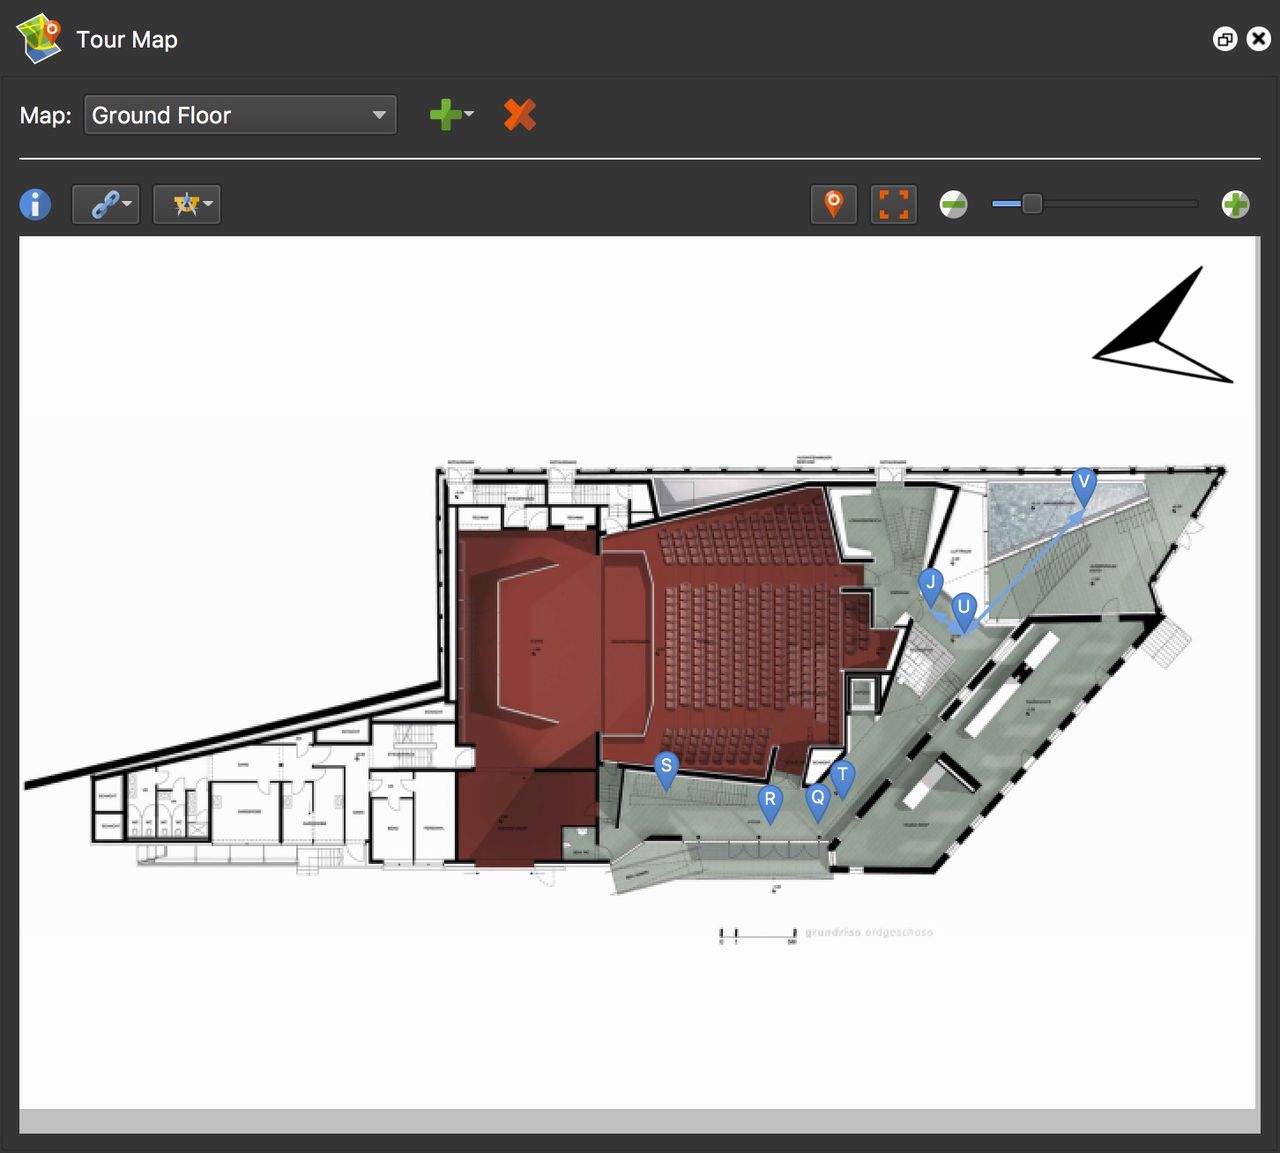Click the info icon on the toolbar

click(x=35, y=204)
